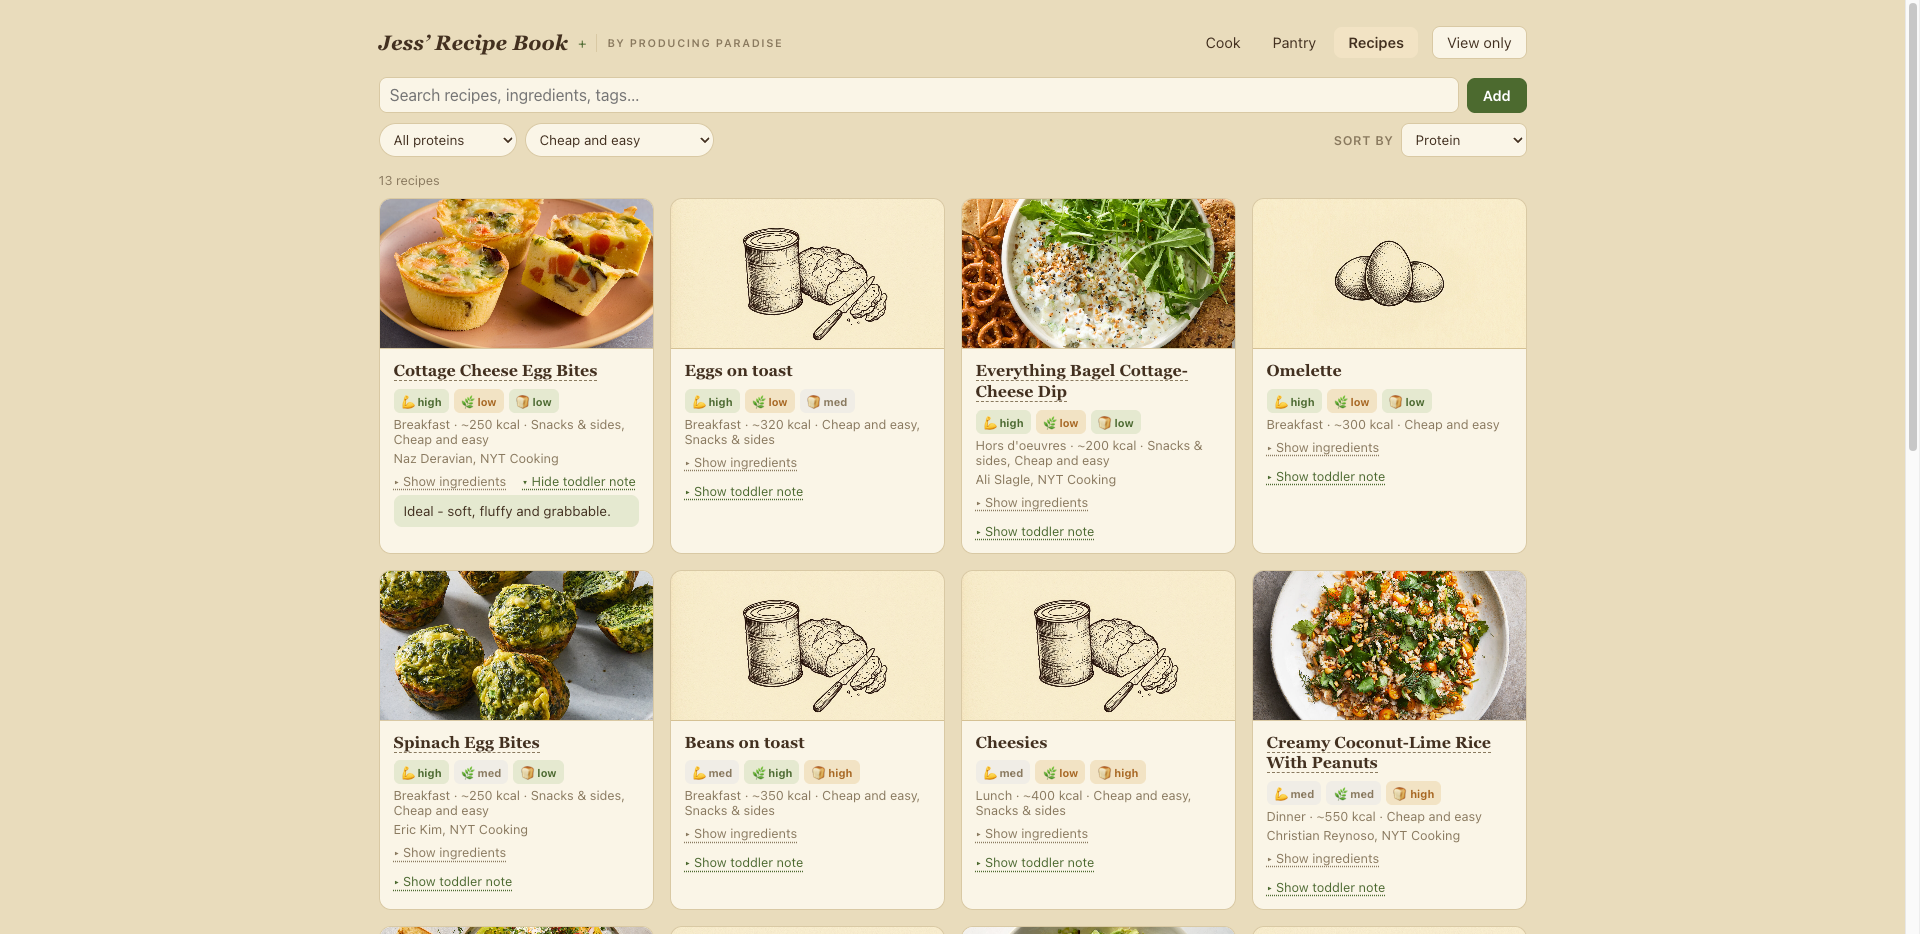Open the Pantry page
This screenshot has width=1920, height=934.
(x=1294, y=43)
